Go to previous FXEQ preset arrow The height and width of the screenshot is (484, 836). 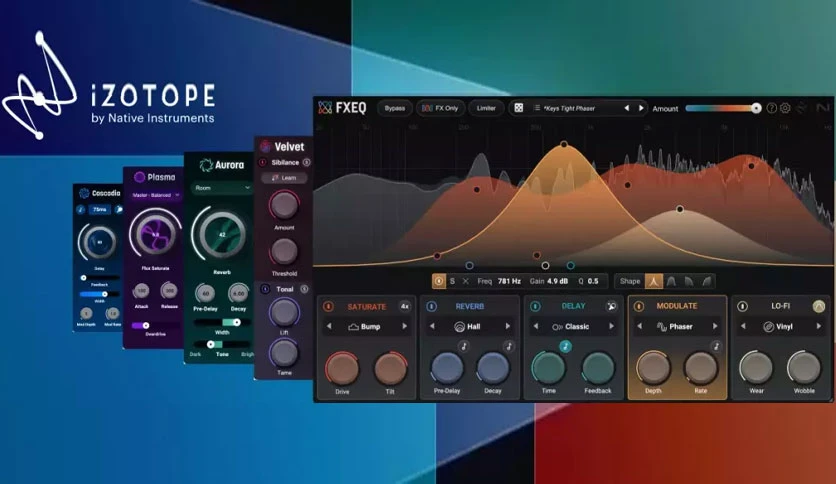pyautogui.click(x=626, y=108)
